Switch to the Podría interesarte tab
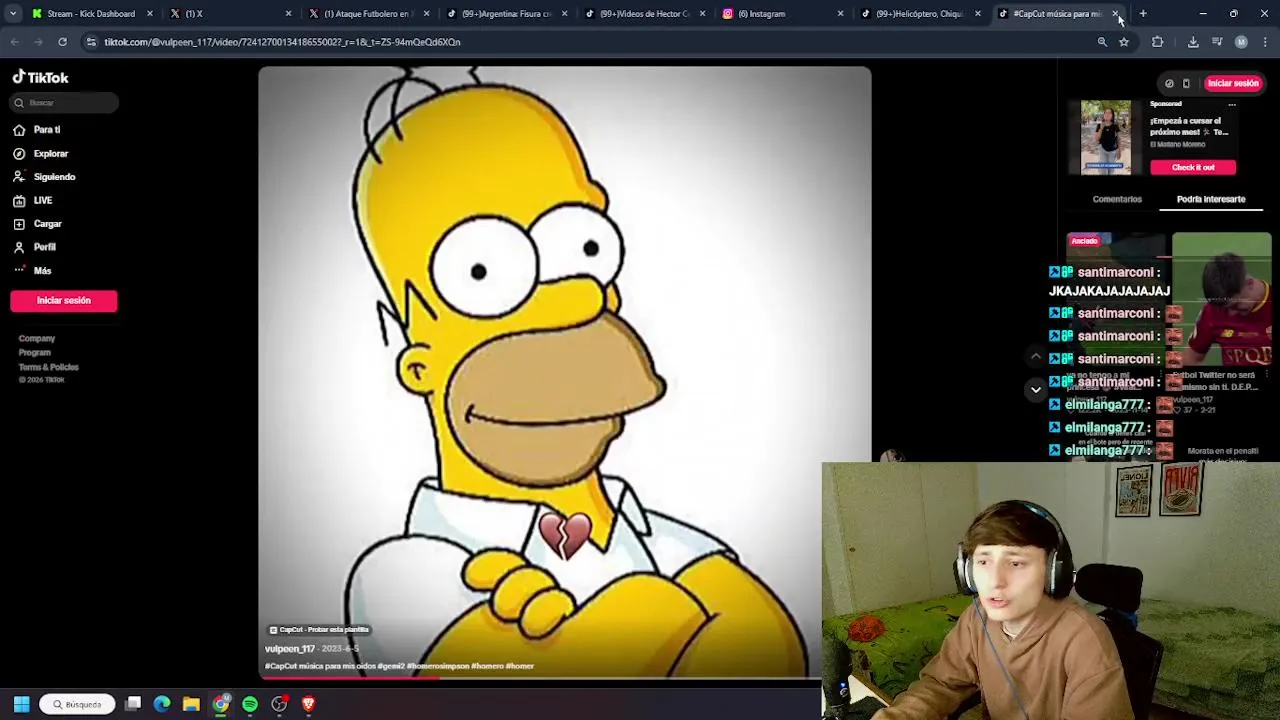The image size is (1280, 720). tap(1211, 199)
